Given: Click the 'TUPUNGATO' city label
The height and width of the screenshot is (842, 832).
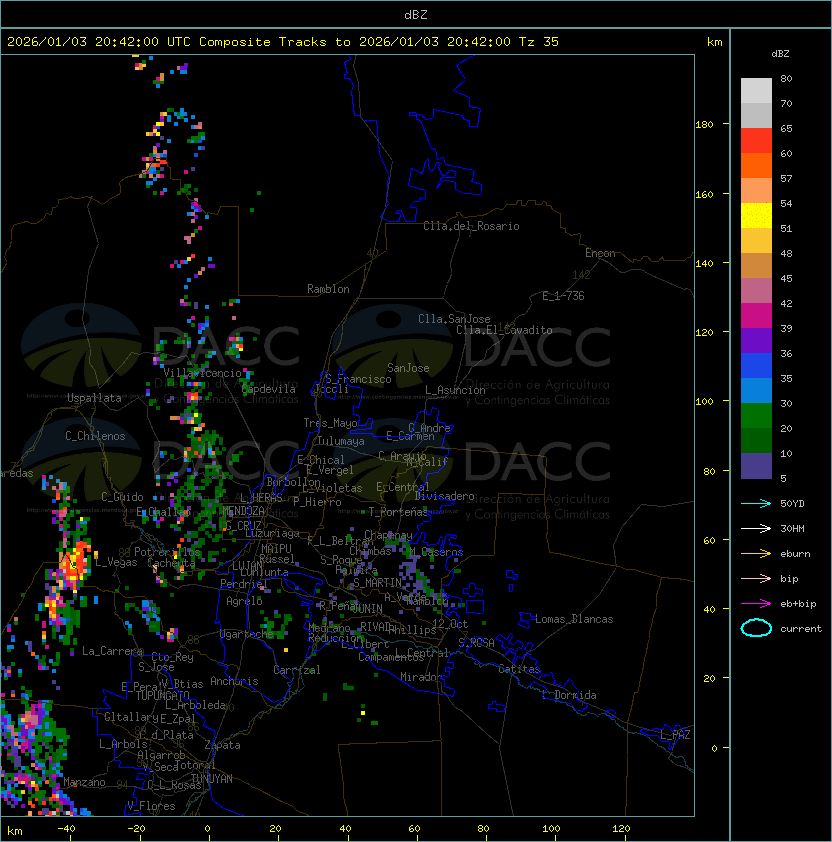Looking at the screenshot, I should click(162, 696).
